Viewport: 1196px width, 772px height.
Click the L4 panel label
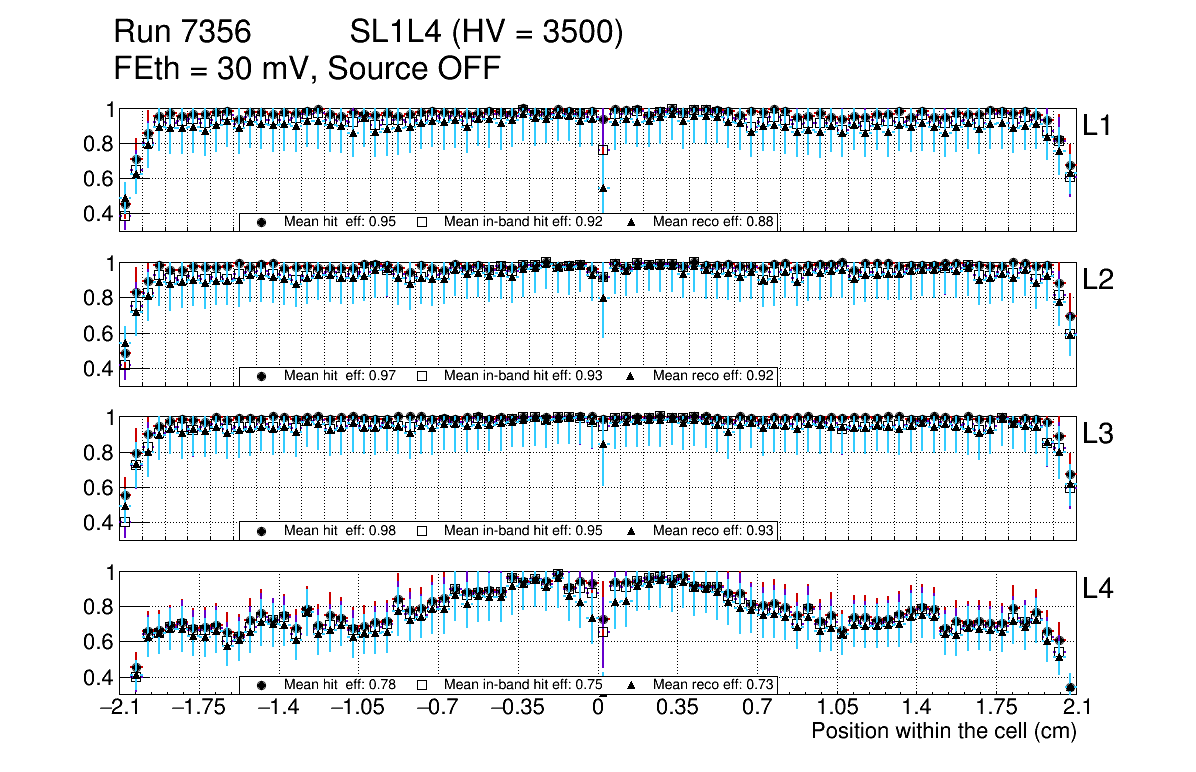pyautogui.click(x=1098, y=589)
